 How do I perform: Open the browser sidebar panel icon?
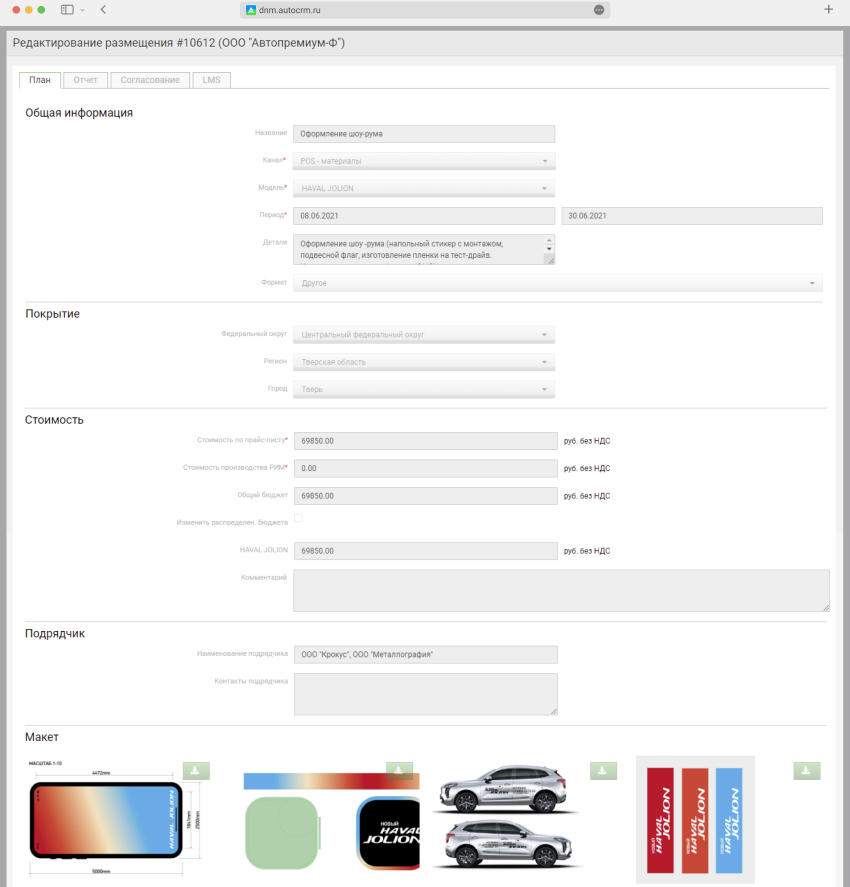(67, 9)
